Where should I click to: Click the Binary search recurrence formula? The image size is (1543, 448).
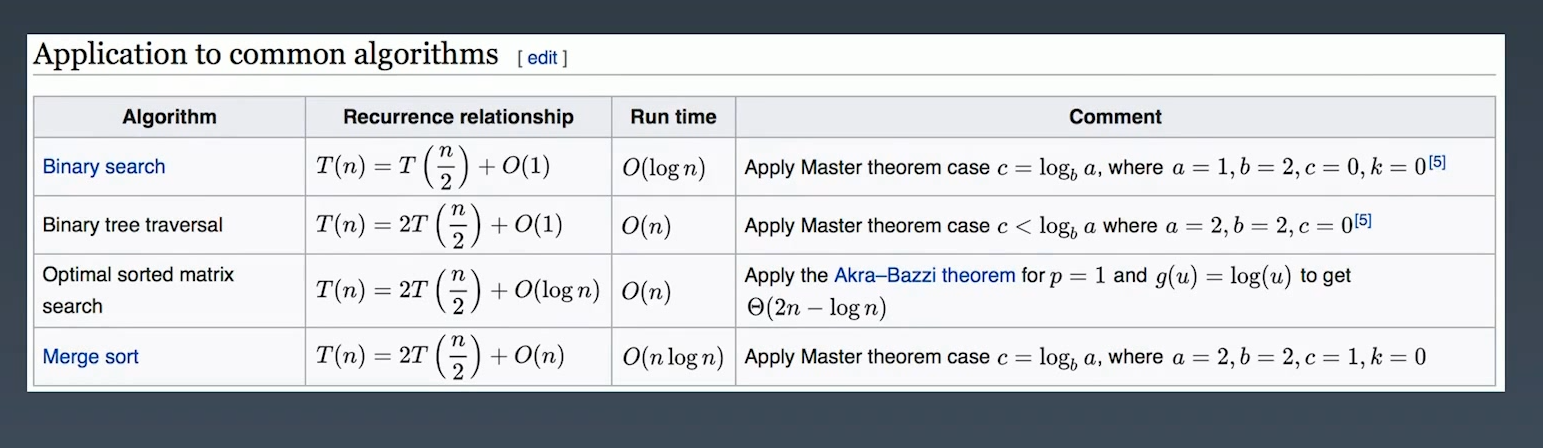(433, 167)
